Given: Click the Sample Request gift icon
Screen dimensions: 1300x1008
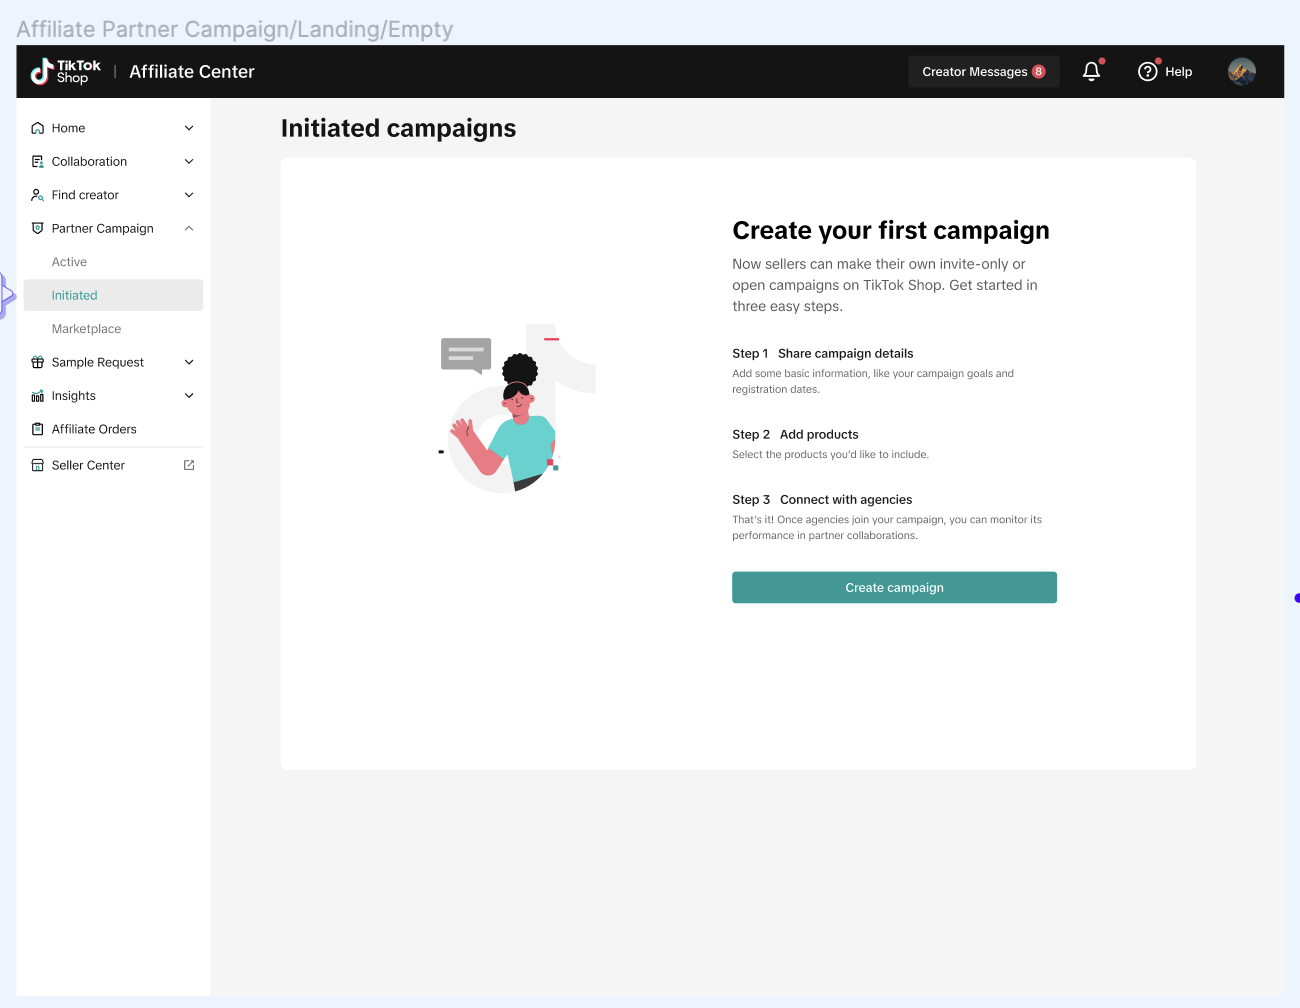Looking at the screenshot, I should [x=38, y=362].
